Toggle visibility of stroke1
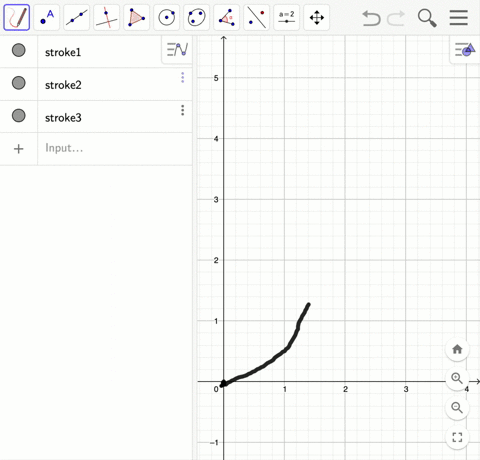This screenshot has height=460, width=480. point(19,50)
